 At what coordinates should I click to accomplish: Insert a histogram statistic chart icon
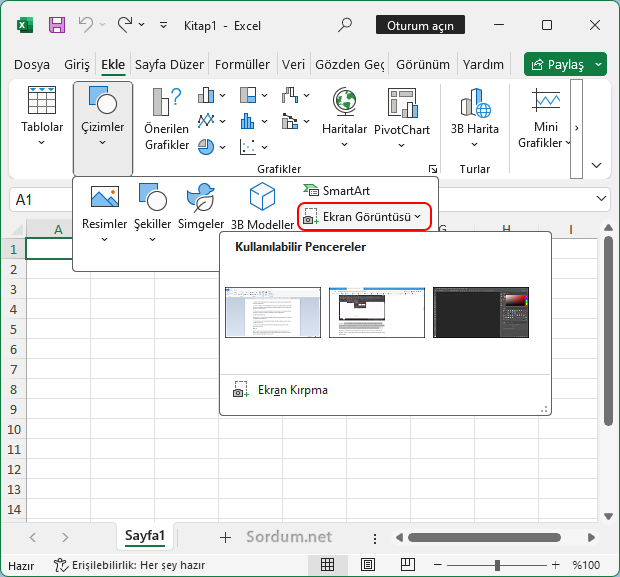coord(248,121)
